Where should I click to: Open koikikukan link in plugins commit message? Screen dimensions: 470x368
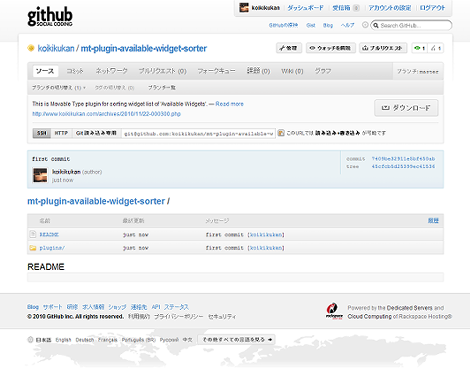pyautogui.click(x=266, y=248)
